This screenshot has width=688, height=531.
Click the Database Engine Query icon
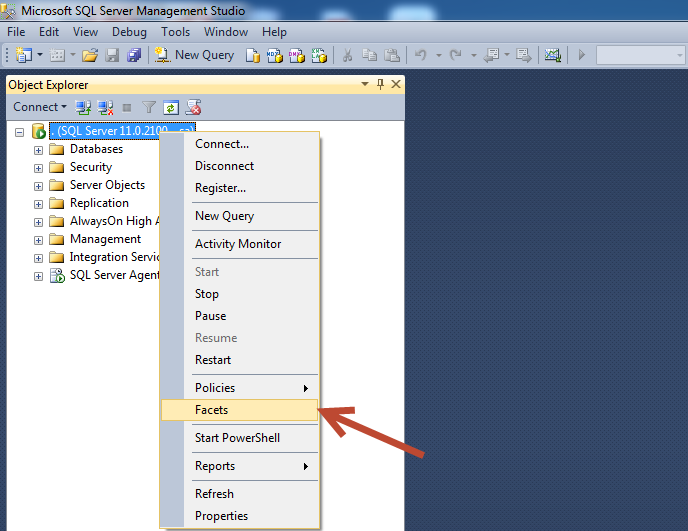coord(253,55)
